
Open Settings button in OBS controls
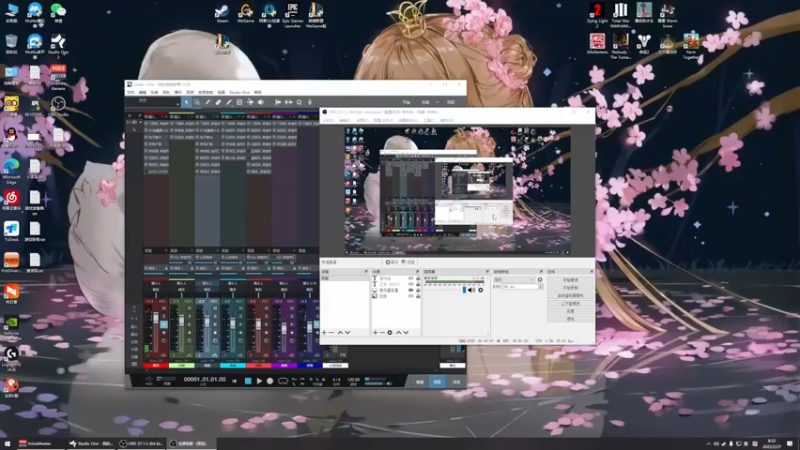pos(570,311)
